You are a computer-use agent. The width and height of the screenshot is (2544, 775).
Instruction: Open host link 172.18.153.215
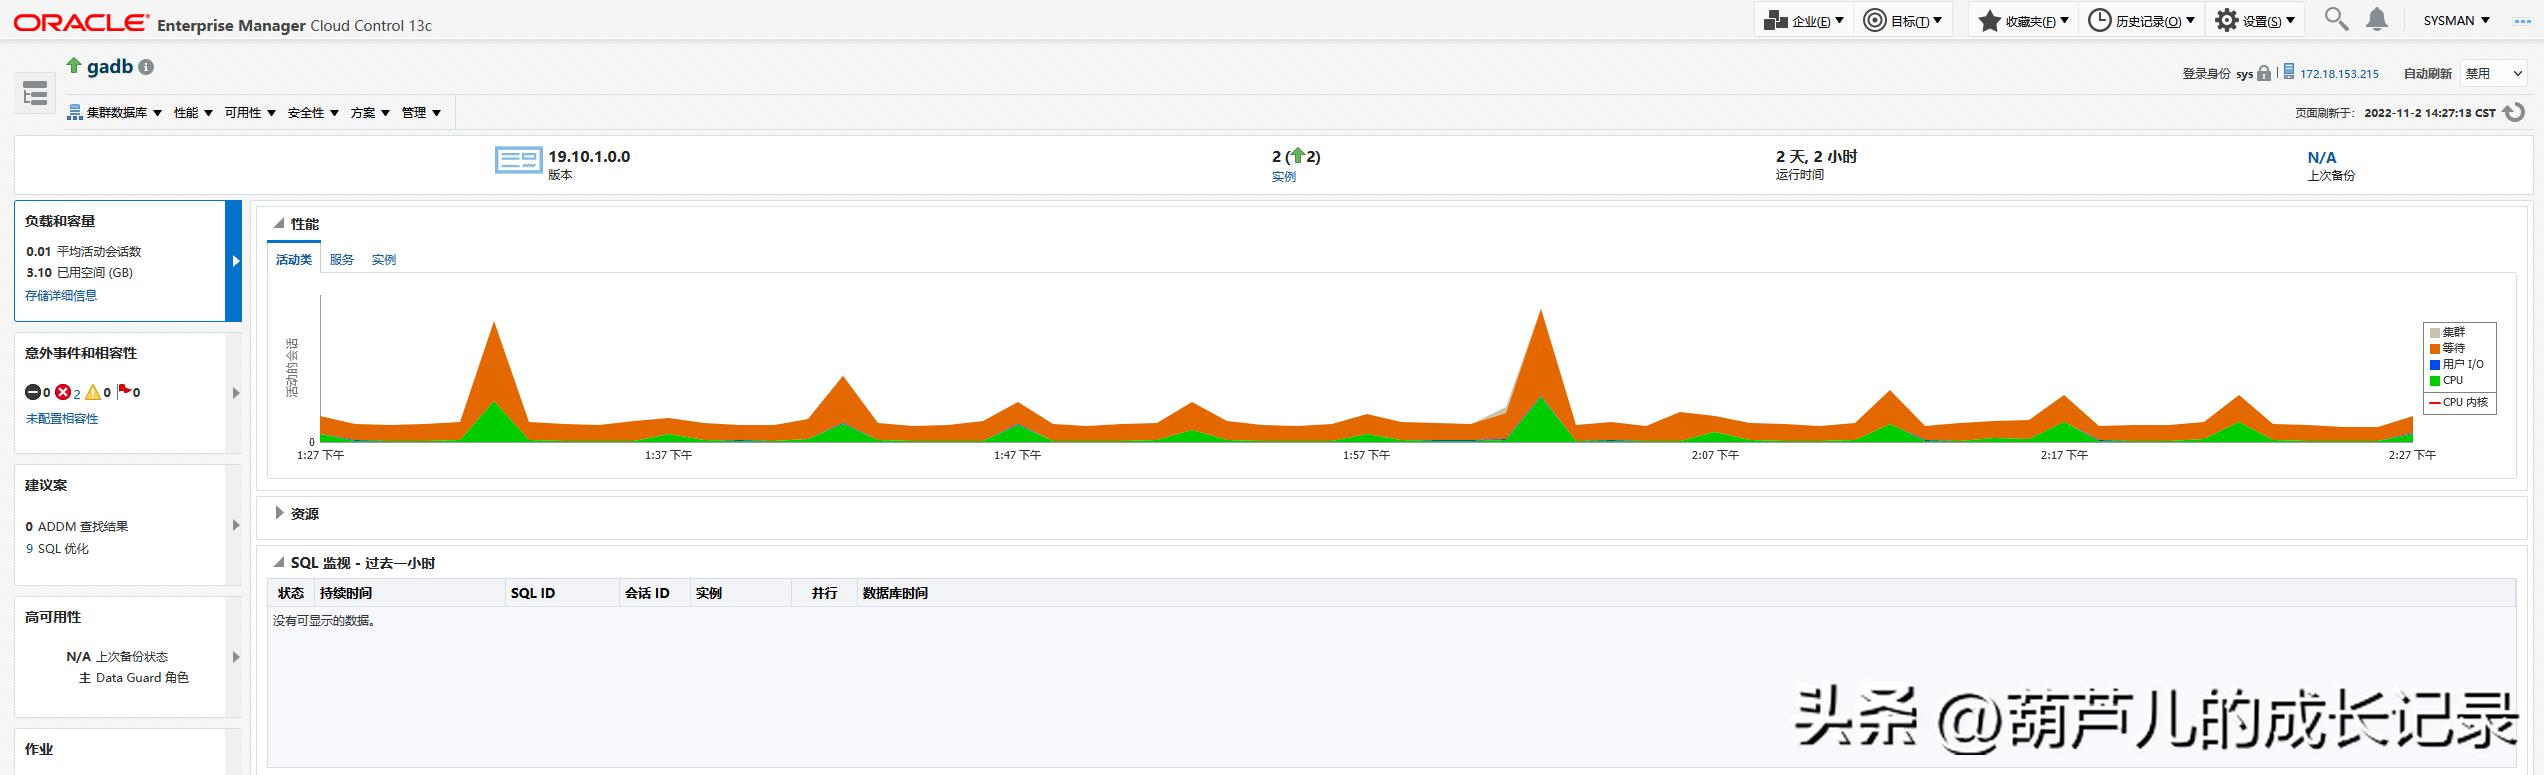click(2339, 74)
